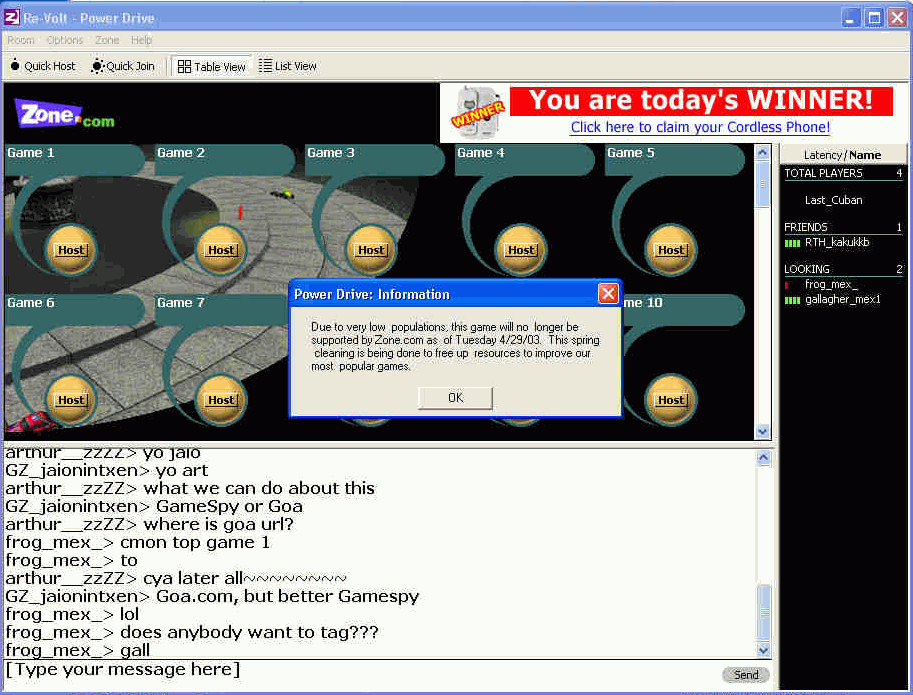The height and width of the screenshot is (695, 913).
Task: Click chat line 'does anybody want to tag???'
Action: pos(249,632)
